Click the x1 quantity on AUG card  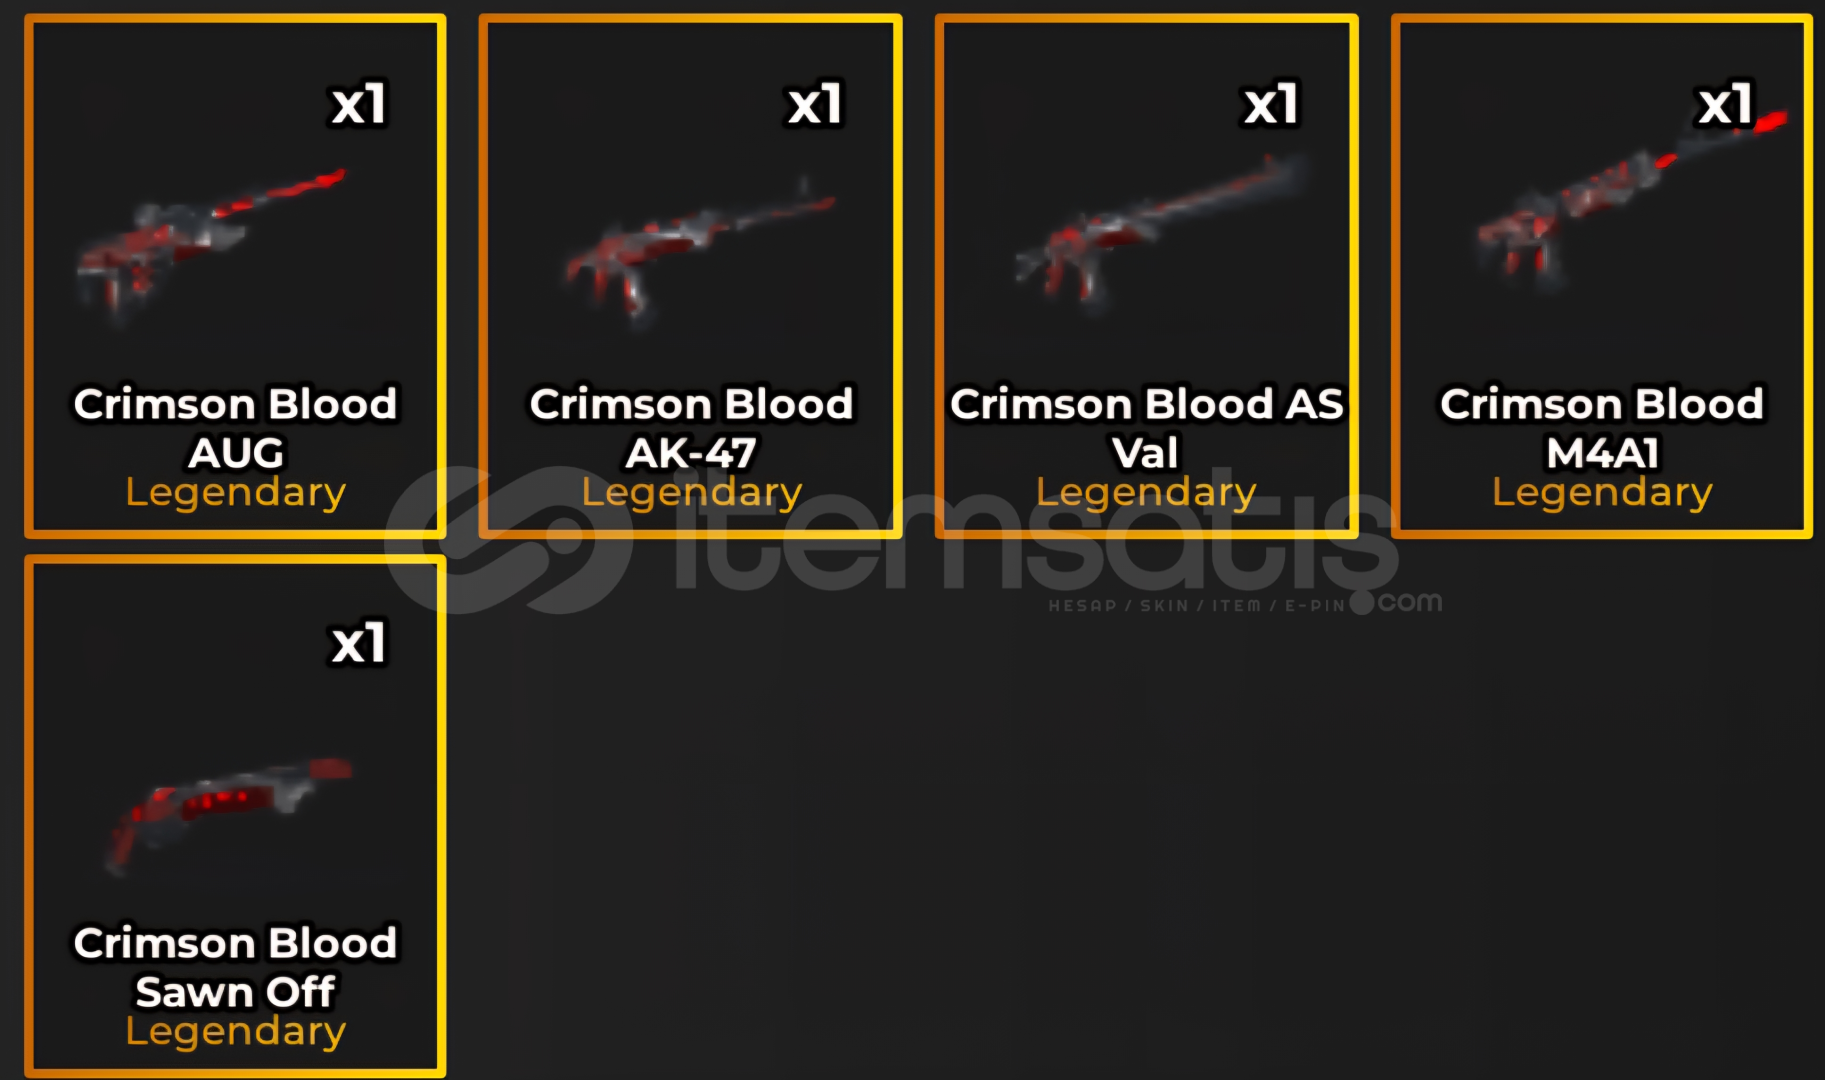click(x=359, y=105)
